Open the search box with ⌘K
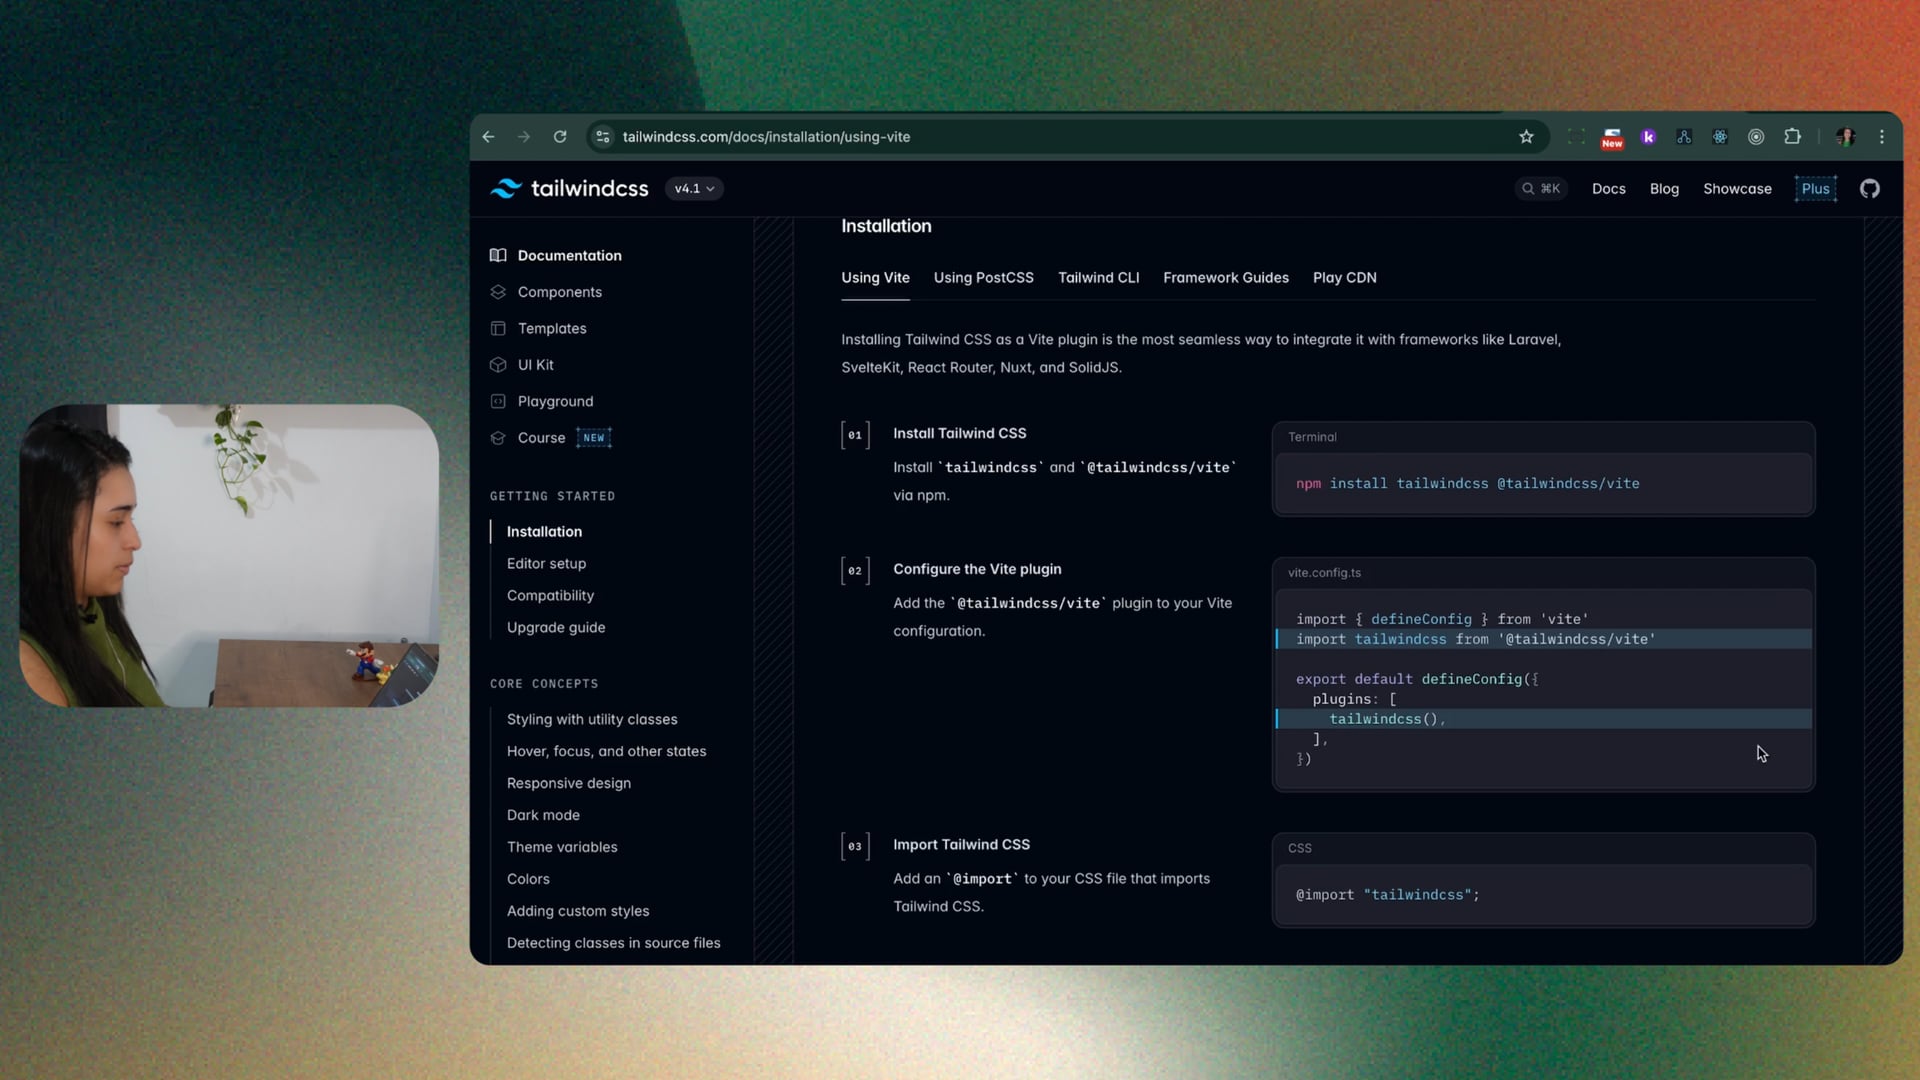The width and height of the screenshot is (1920, 1080). [1540, 189]
